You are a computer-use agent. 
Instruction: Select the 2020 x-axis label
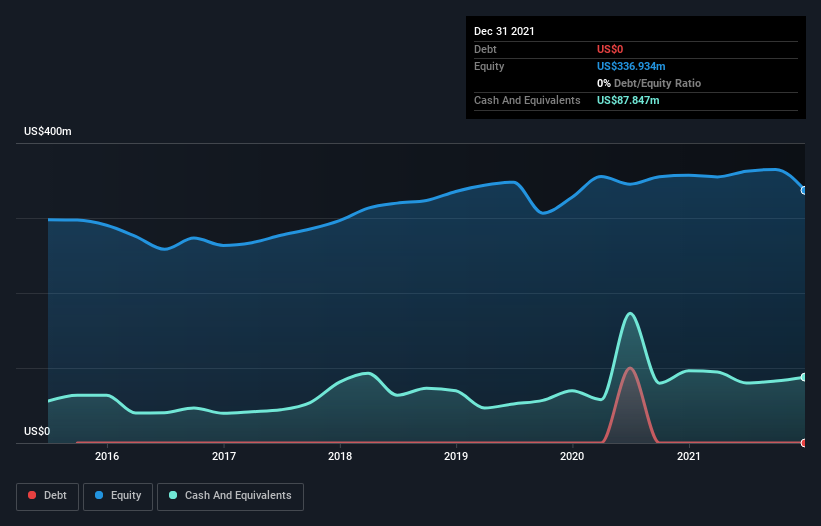[x=572, y=456]
